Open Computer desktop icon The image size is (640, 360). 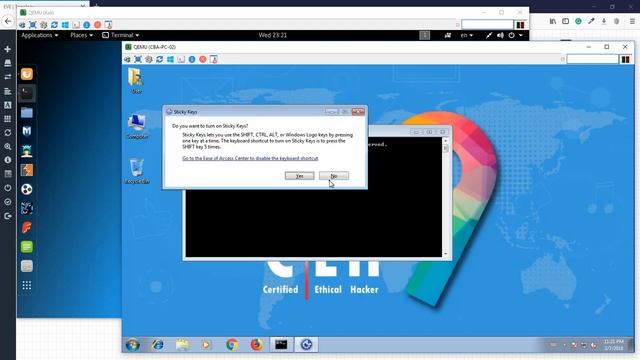(x=137, y=127)
